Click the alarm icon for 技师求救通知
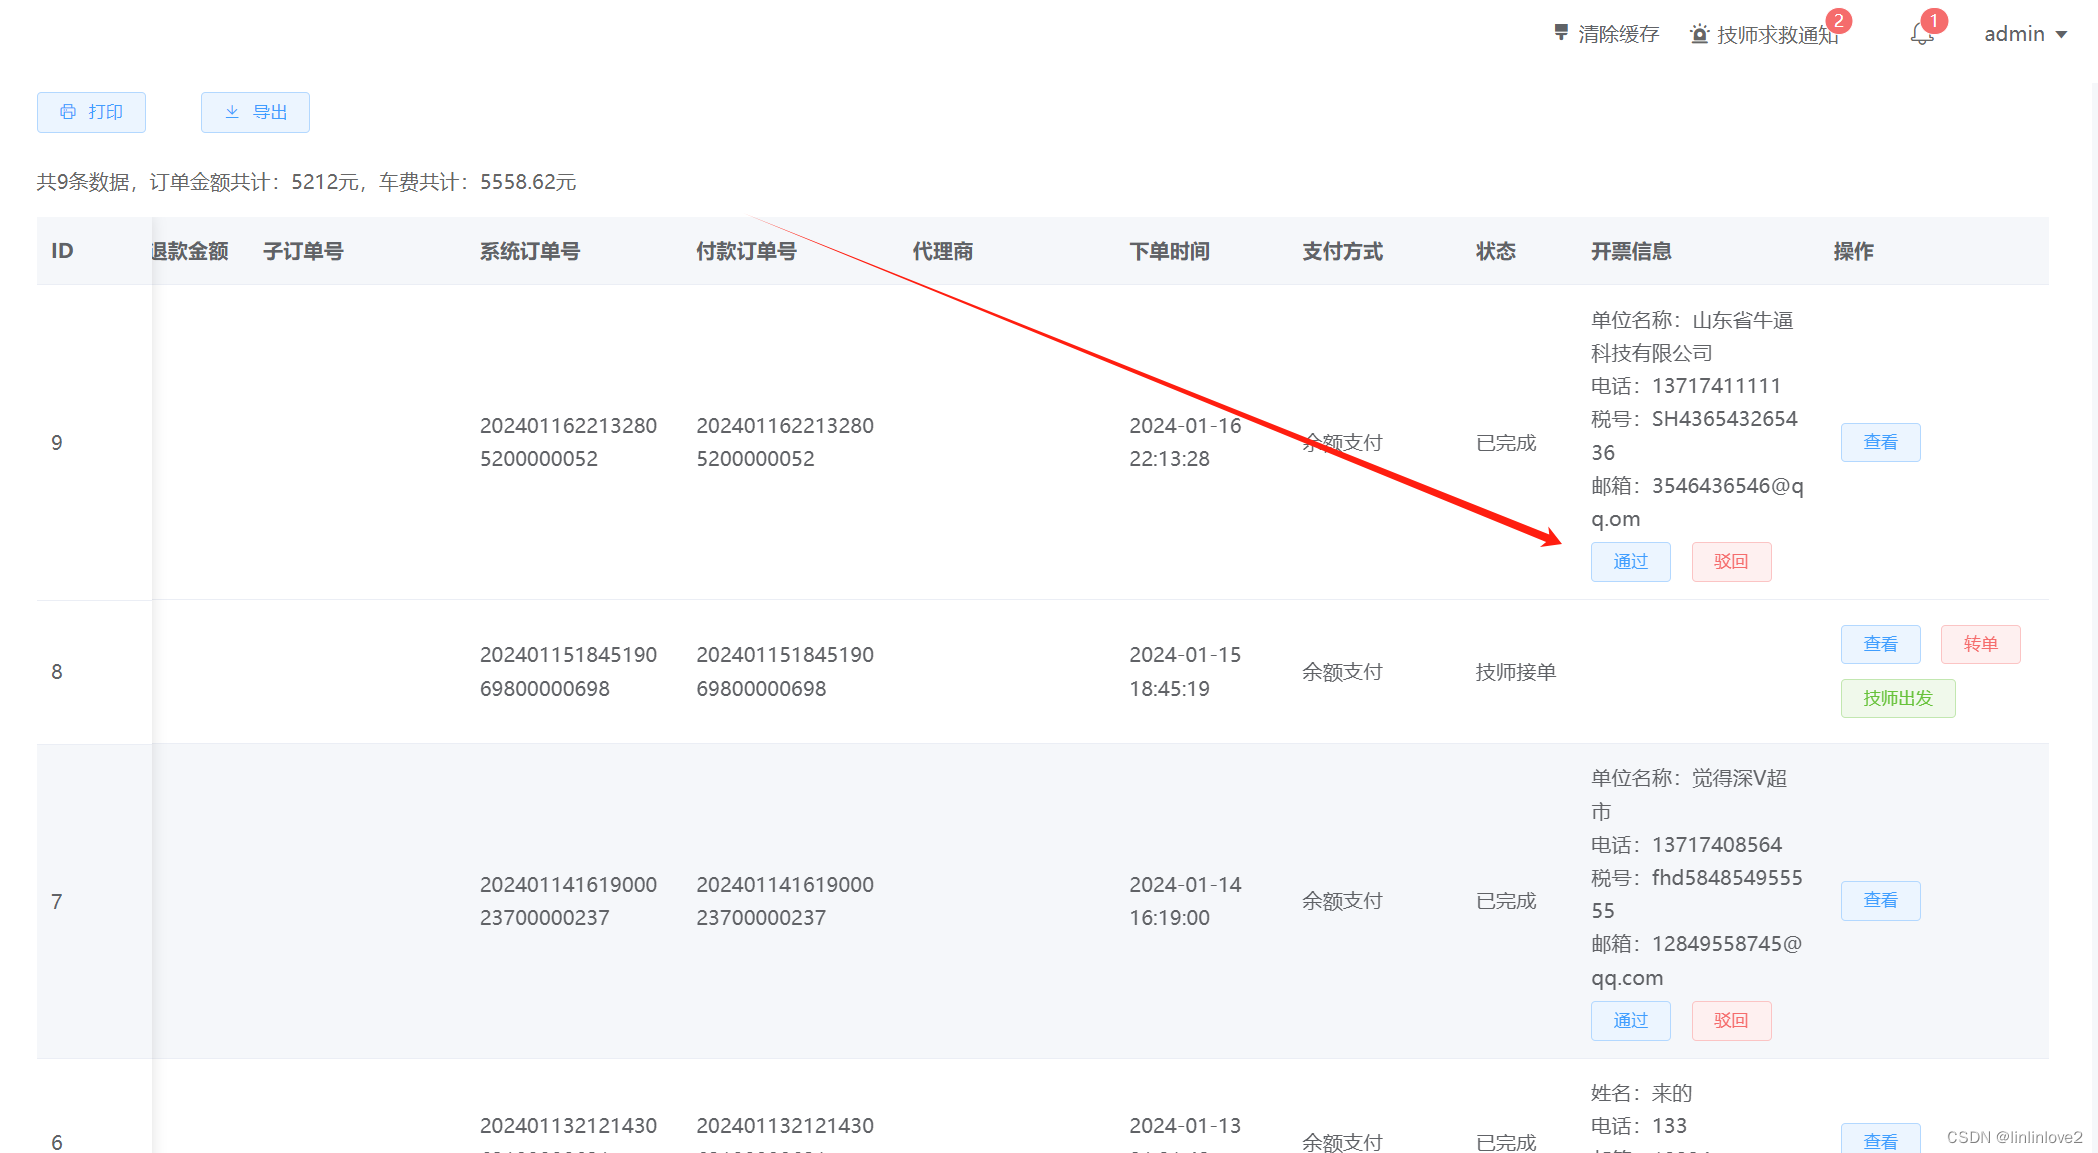This screenshot has height=1153, width=2098. pyautogui.click(x=1699, y=34)
